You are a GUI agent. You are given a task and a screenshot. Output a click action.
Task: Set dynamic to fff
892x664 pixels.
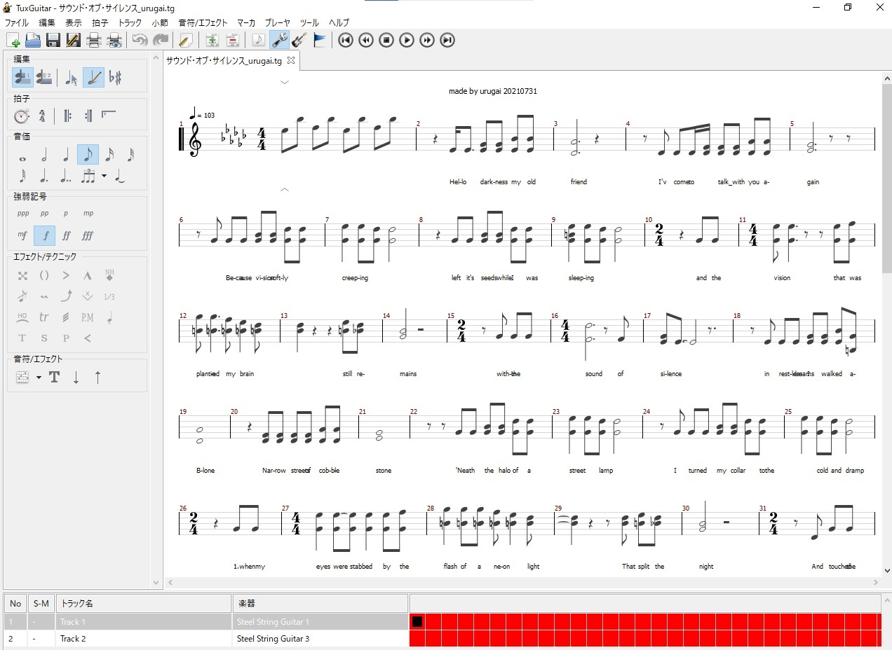(x=88, y=235)
